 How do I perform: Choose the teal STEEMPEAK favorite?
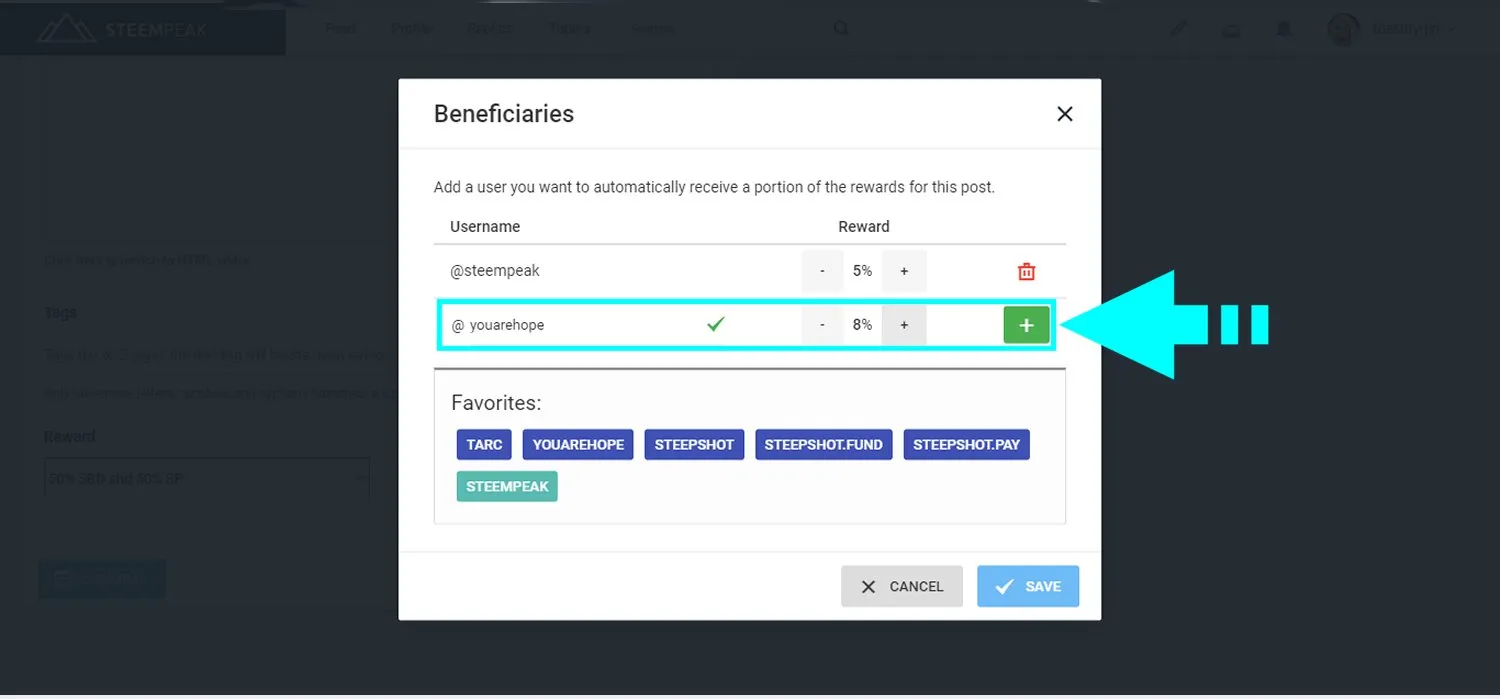(507, 486)
